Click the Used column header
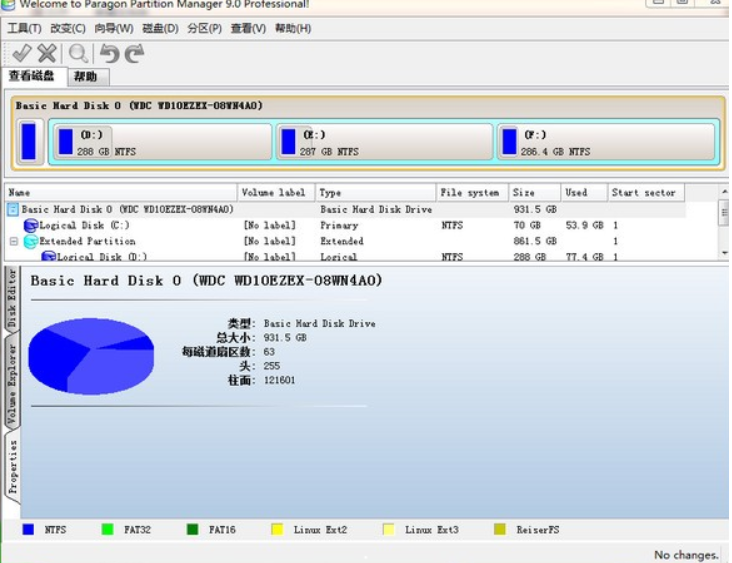Viewport: 732px width, 563px height. [x=584, y=192]
